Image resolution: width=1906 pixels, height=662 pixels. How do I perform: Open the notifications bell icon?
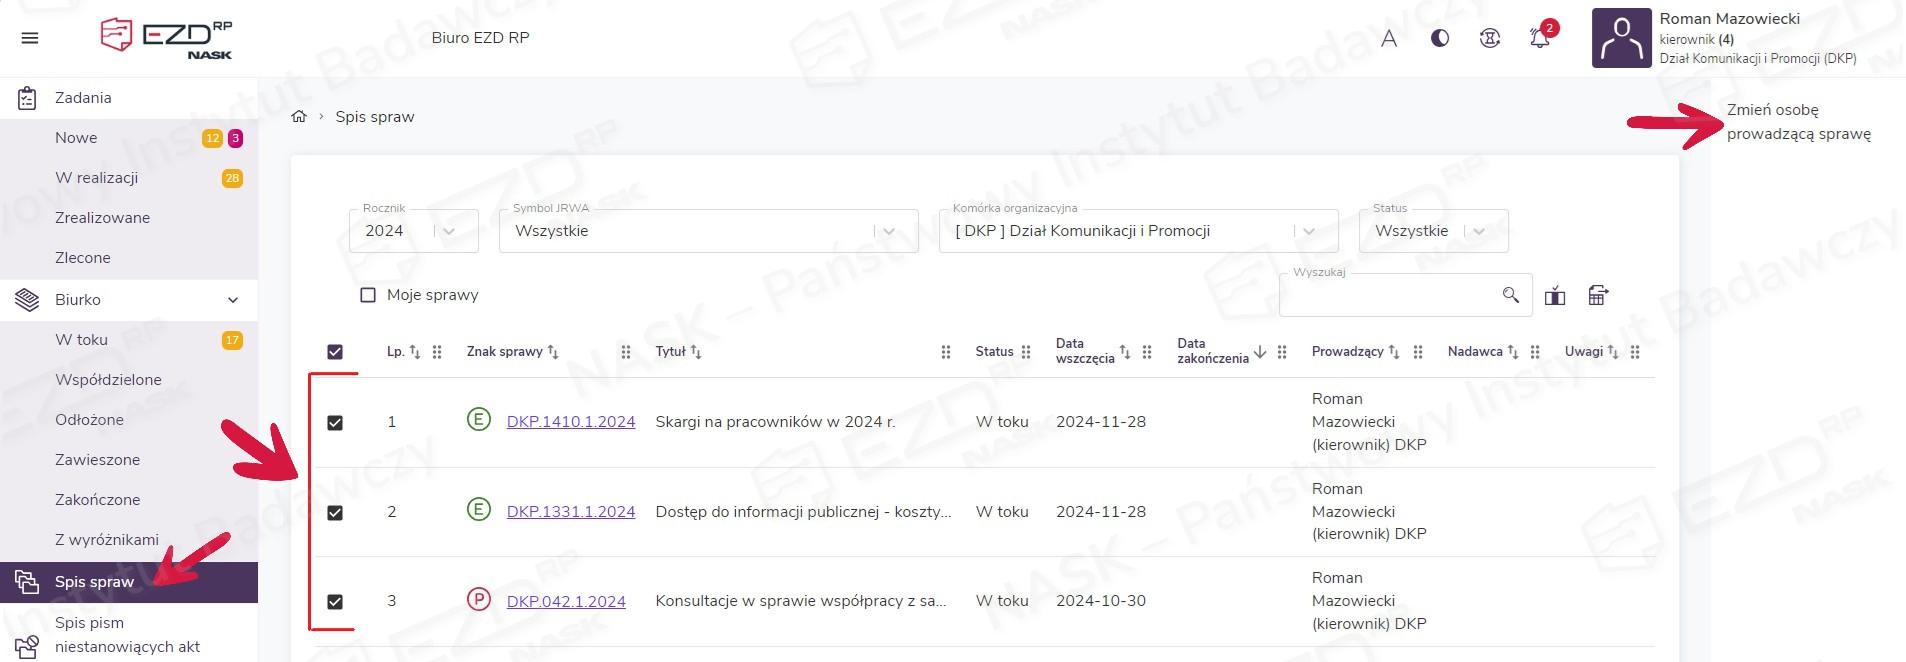click(1540, 39)
